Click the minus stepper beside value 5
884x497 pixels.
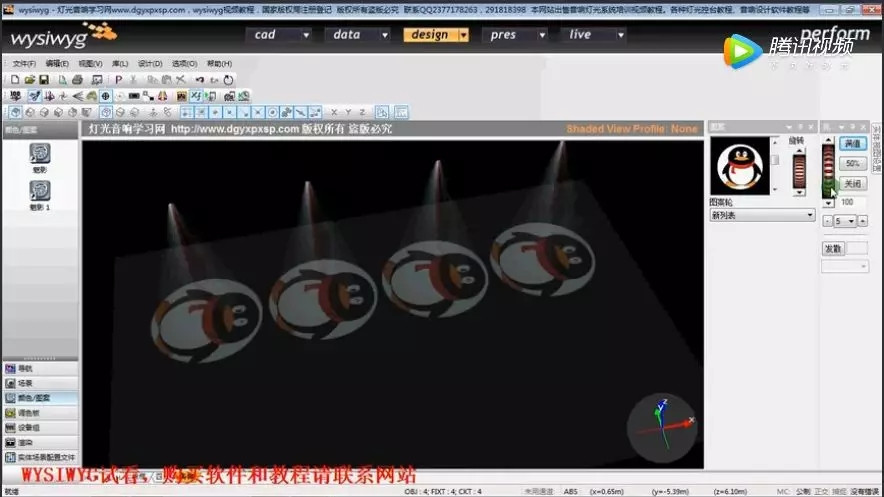click(x=827, y=221)
